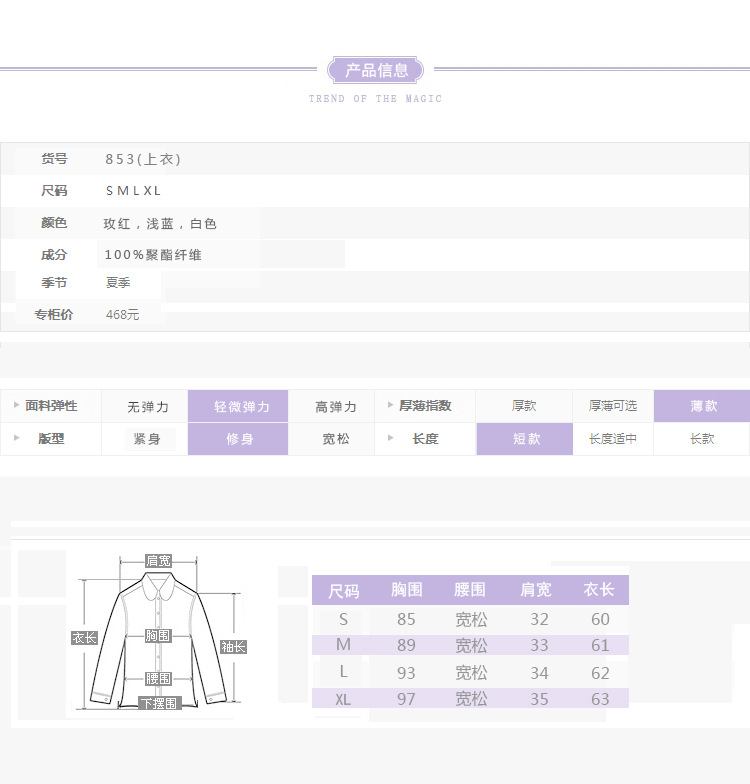Click the purple XL row in size table
Screen dimensions: 750x784
point(470,699)
